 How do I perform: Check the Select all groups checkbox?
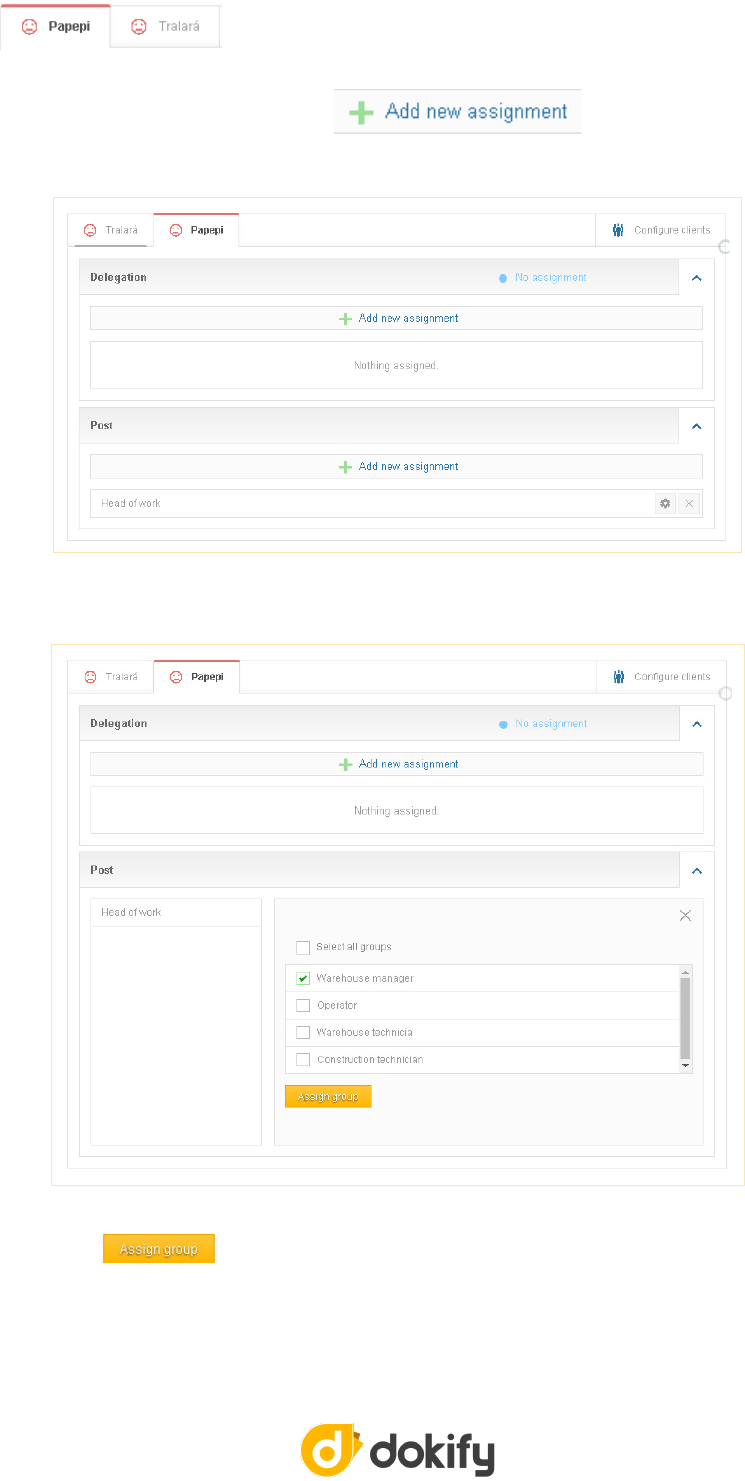[303, 947]
